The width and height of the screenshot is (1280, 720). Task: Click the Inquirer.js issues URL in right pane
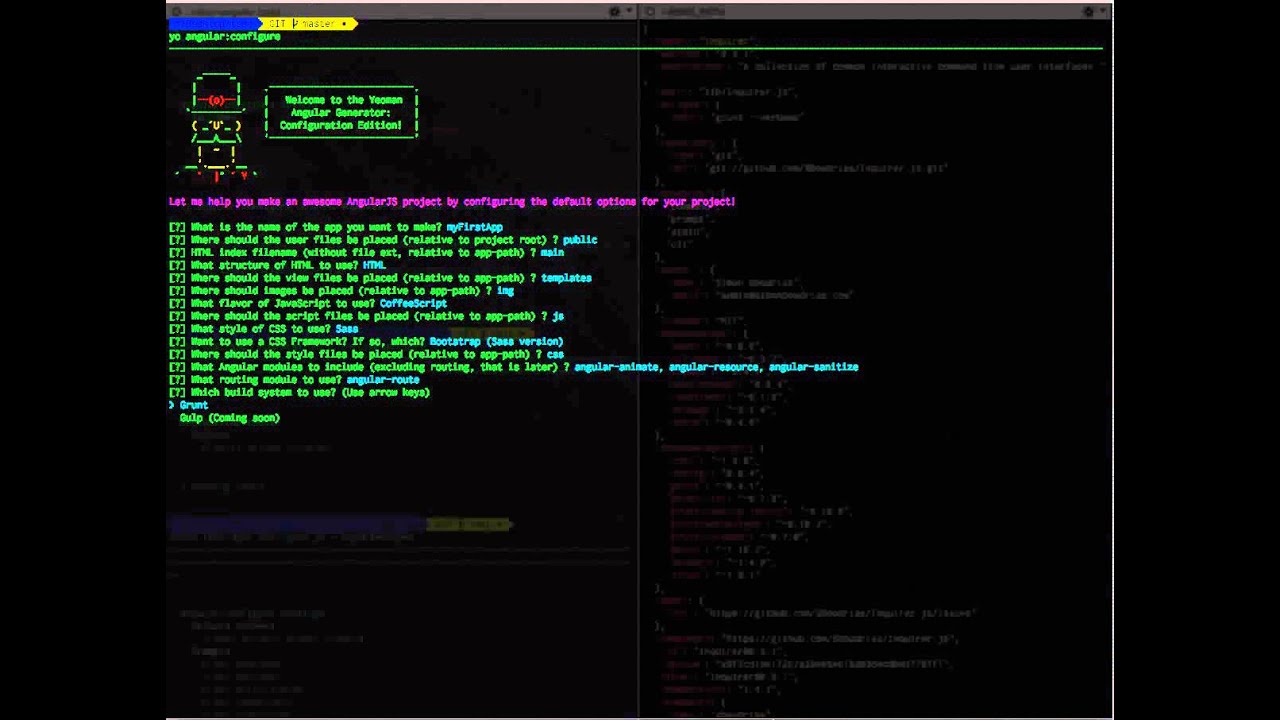coord(840,613)
